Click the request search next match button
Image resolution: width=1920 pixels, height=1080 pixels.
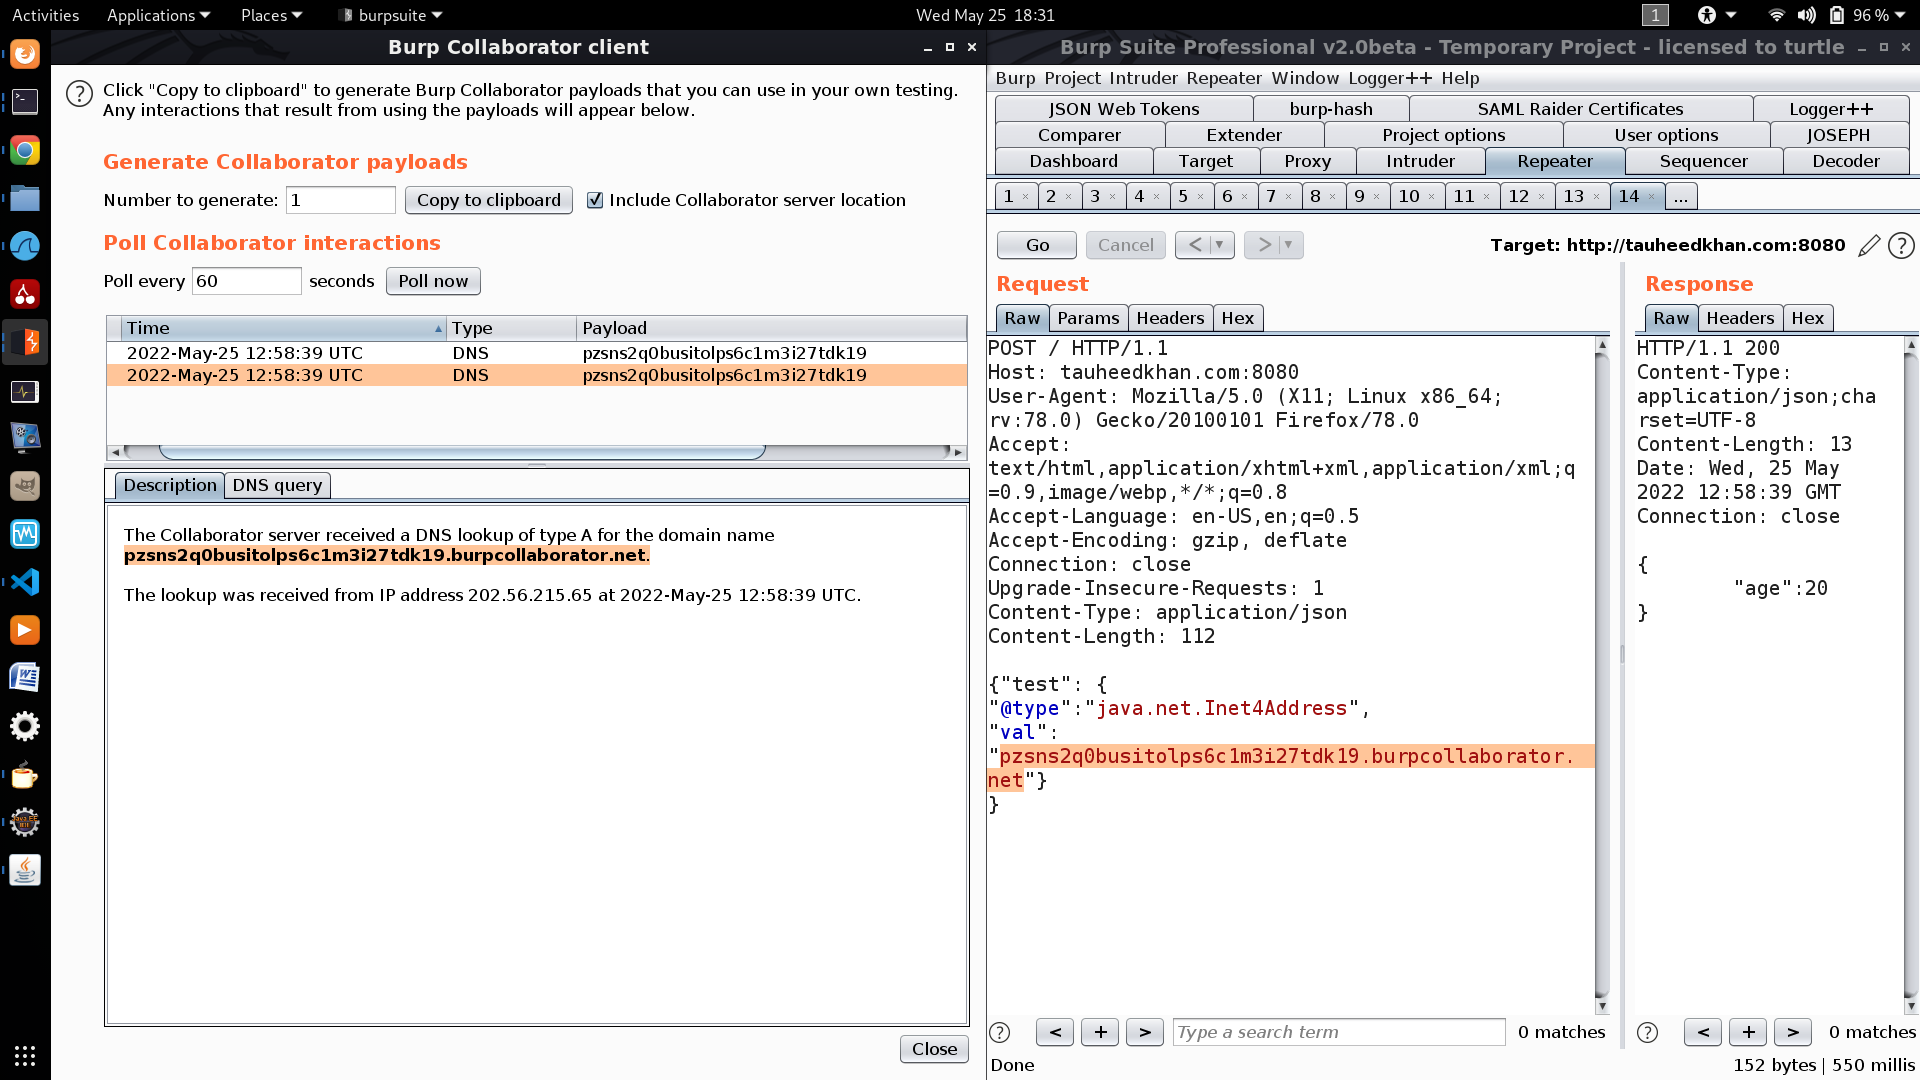pos(1145,1032)
